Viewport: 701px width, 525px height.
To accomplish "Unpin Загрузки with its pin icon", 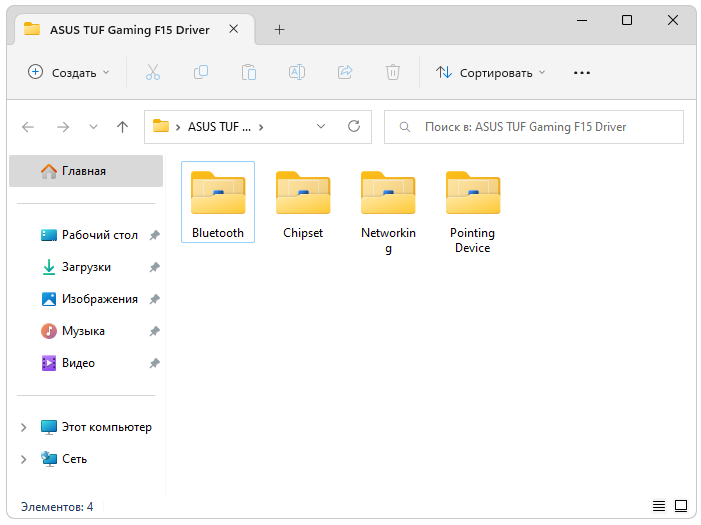I will [155, 267].
